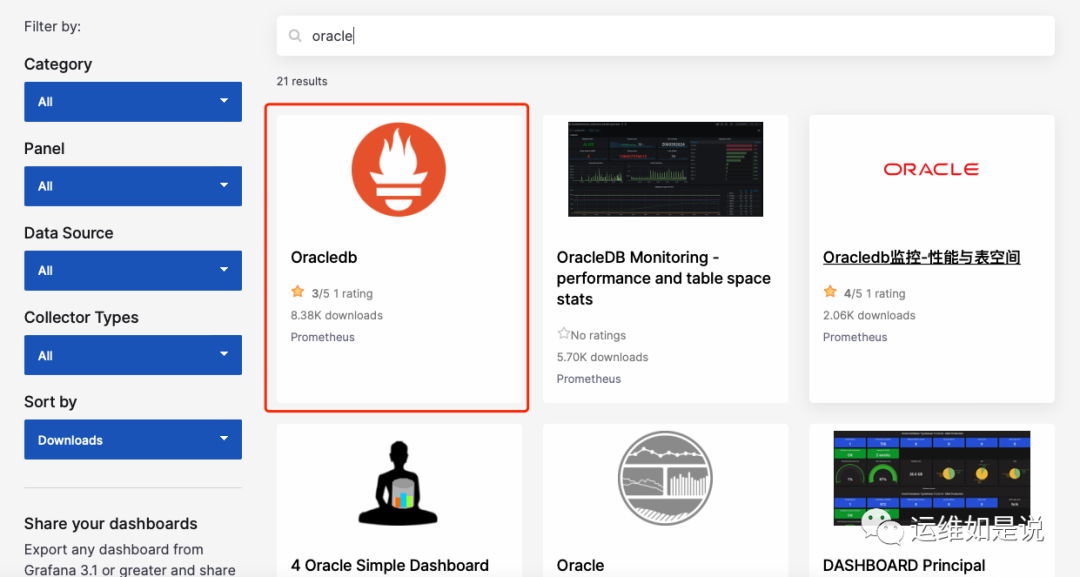1080x577 pixels.
Task: Click the red Oracle logo image
Action: click(931, 170)
